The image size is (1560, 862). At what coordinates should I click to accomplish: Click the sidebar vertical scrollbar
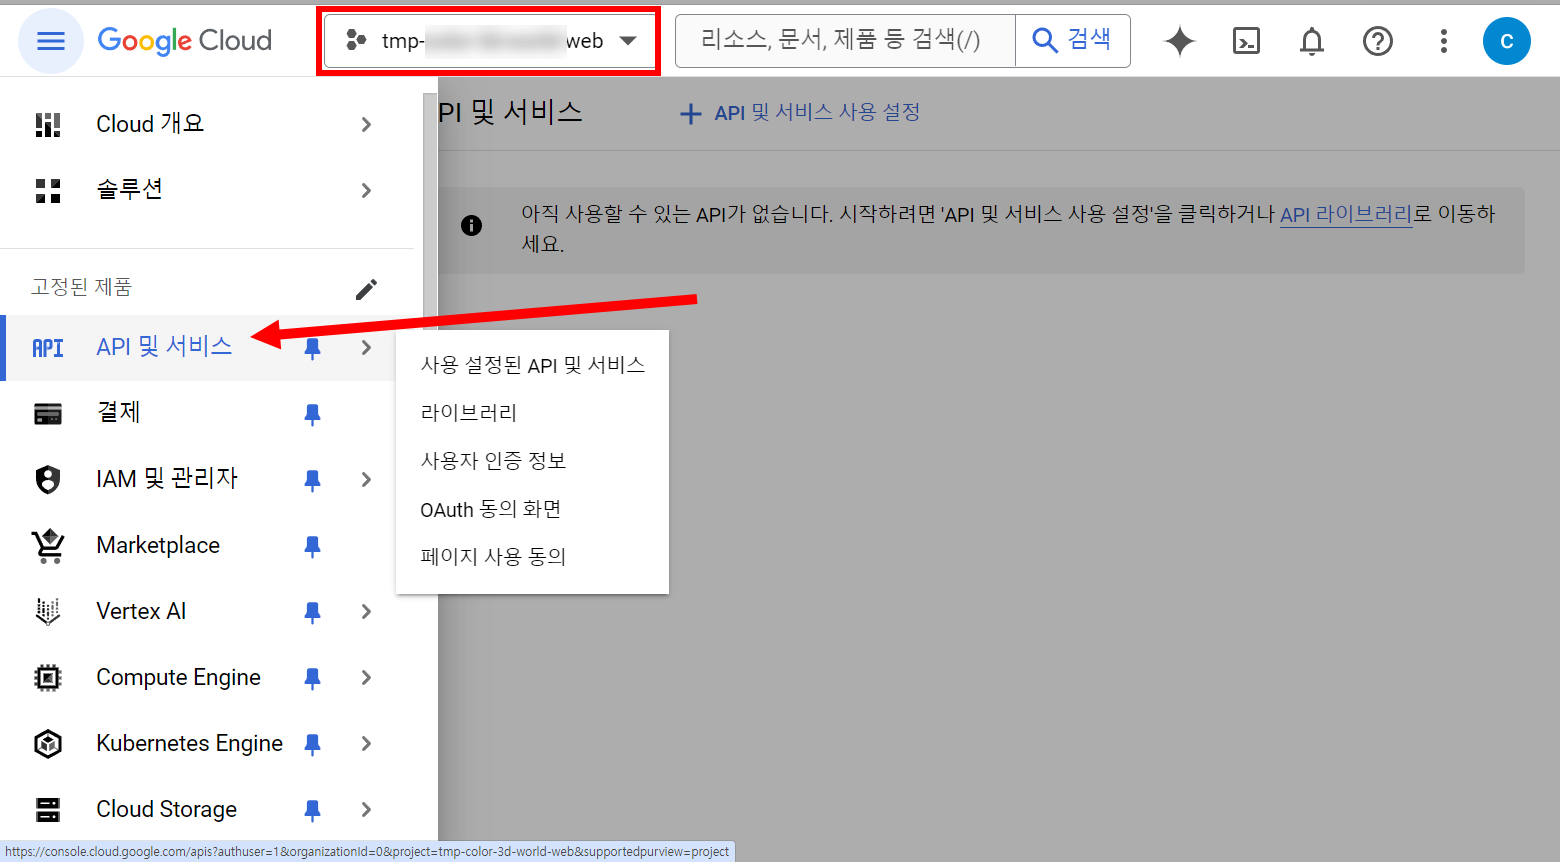click(x=430, y=211)
